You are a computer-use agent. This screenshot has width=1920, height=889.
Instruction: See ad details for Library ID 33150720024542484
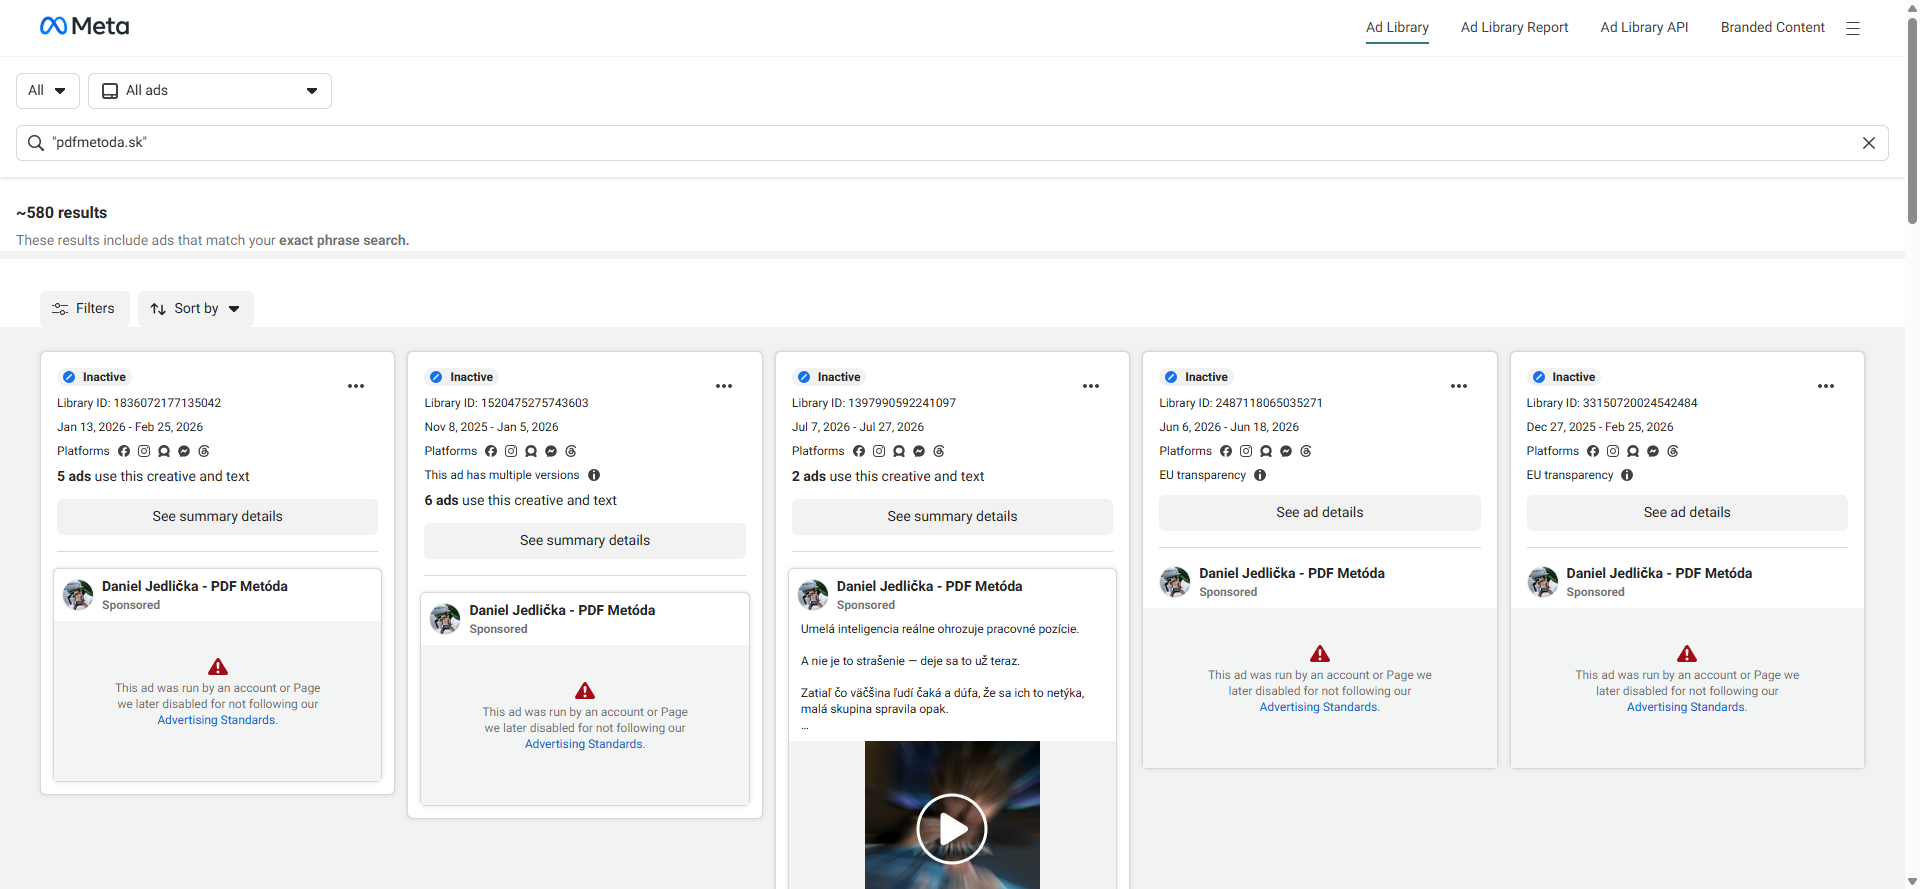1687,513
